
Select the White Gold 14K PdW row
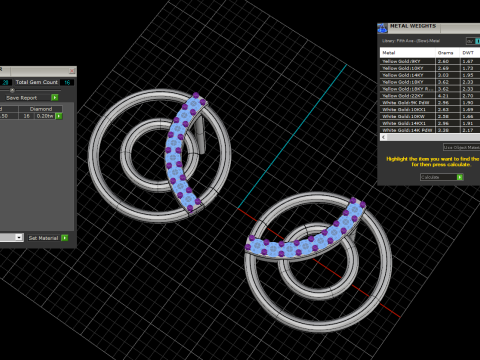click(x=430, y=130)
